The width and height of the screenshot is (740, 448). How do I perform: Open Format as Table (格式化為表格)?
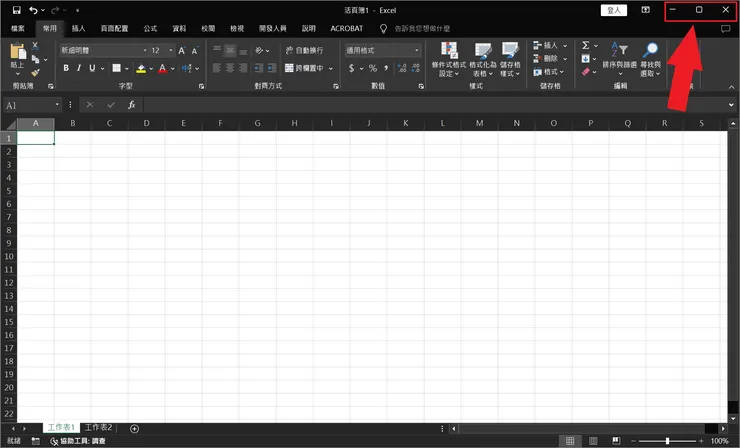(482, 59)
